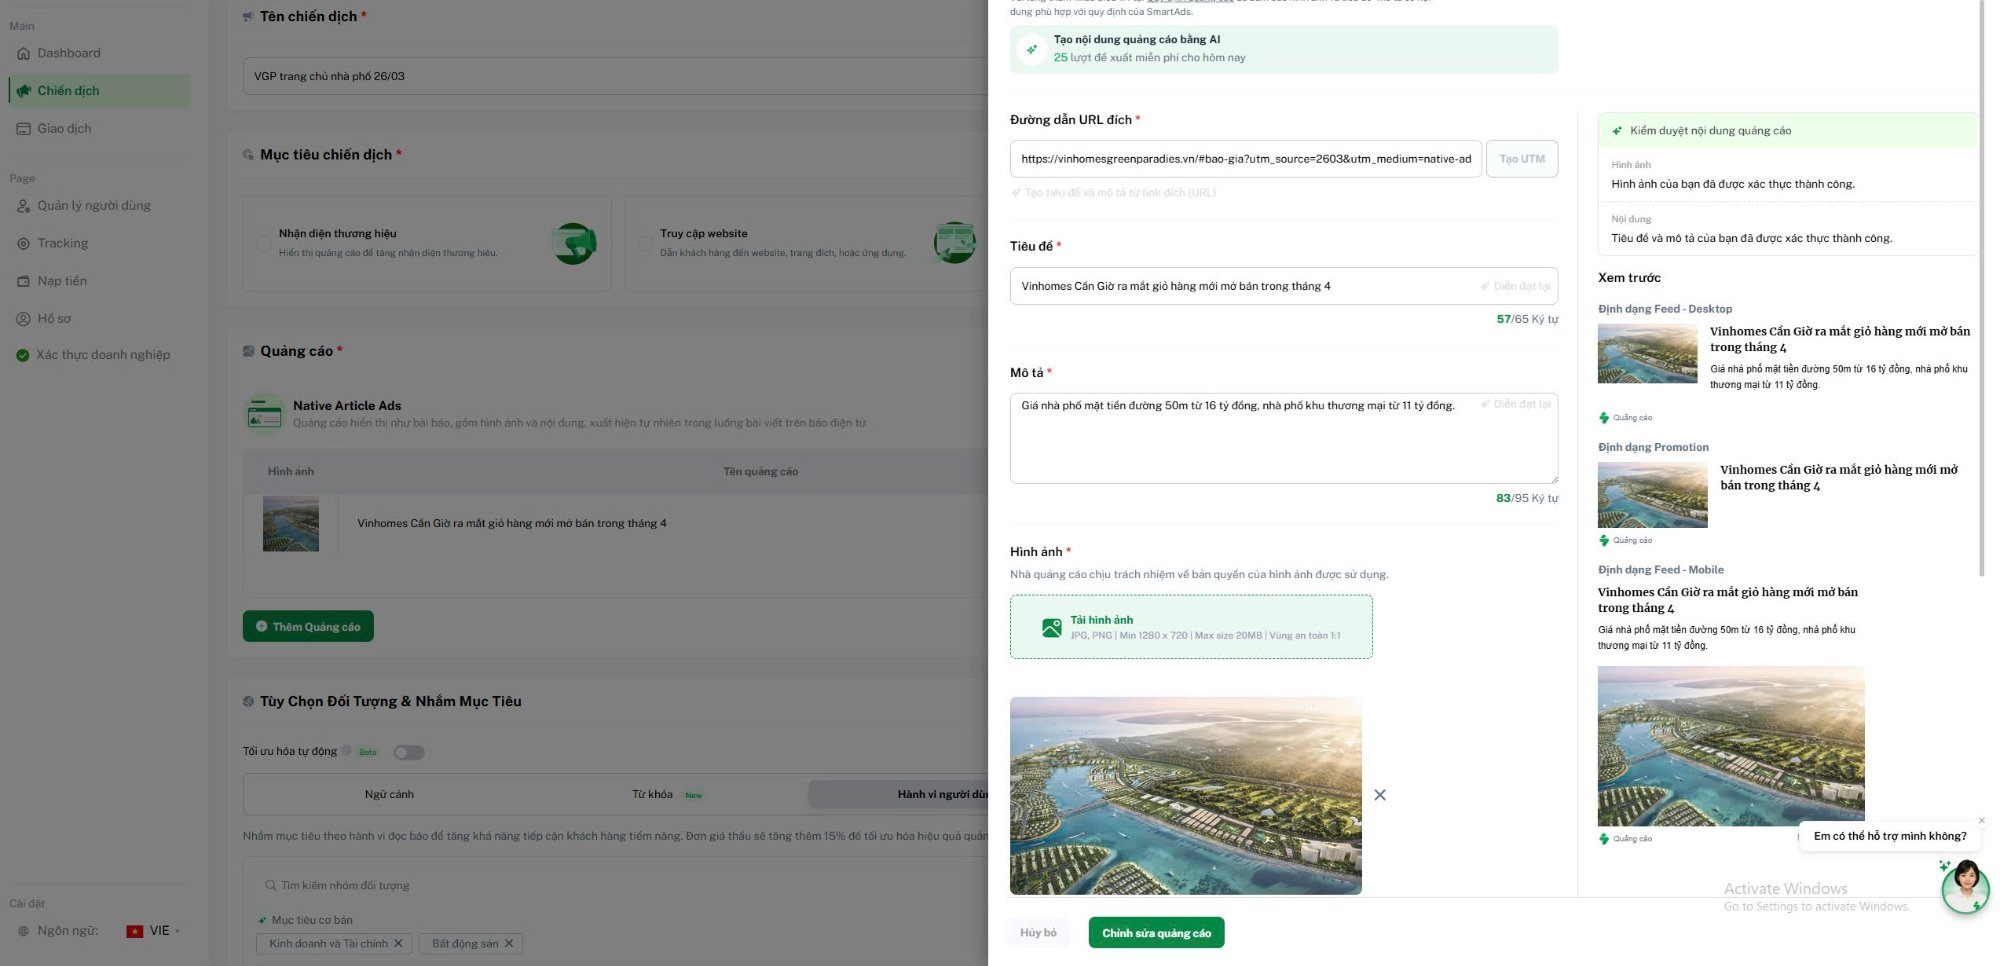Click the Hủy bỏ button

(x=1038, y=933)
